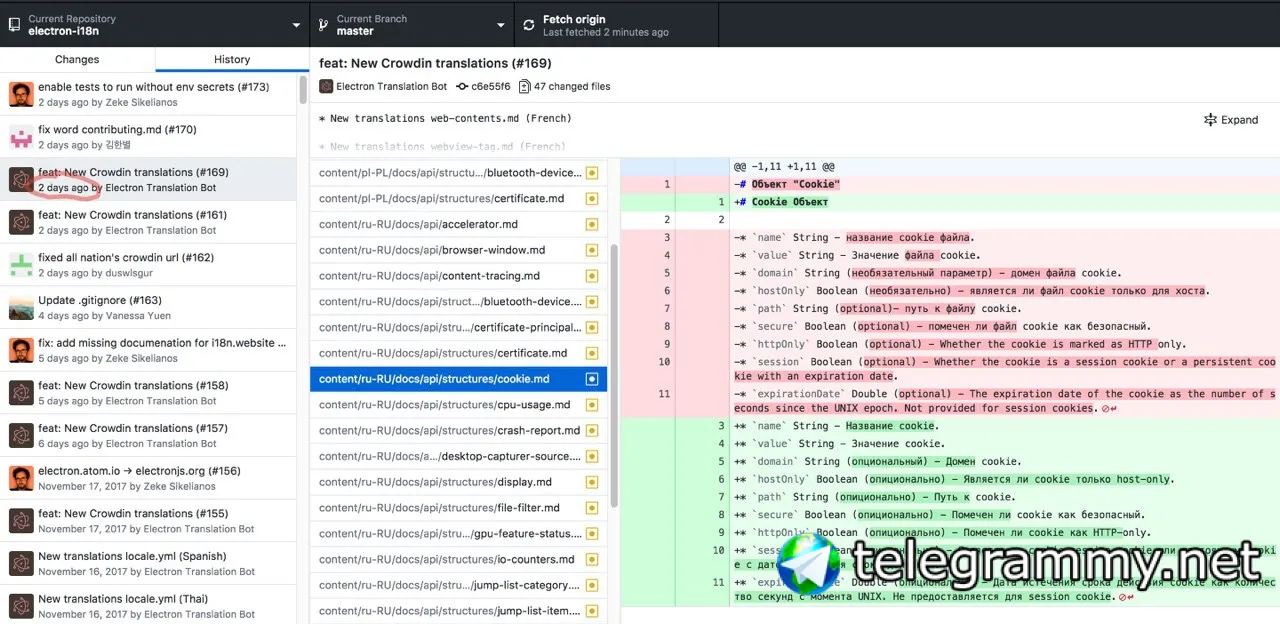
Task: Select commit 'Update .gitignore (#163)'
Action: pos(148,307)
